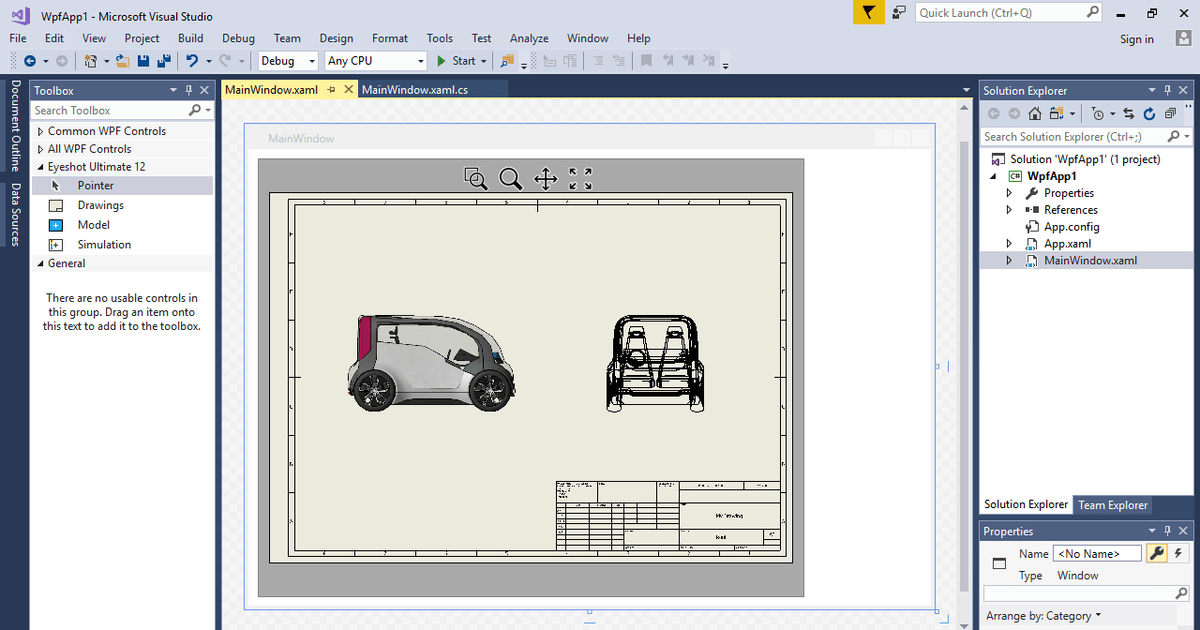This screenshot has width=1200, height=630.
Task: Select the magnifier Zoom tool in viewport
Action: (x=510, y=179)
